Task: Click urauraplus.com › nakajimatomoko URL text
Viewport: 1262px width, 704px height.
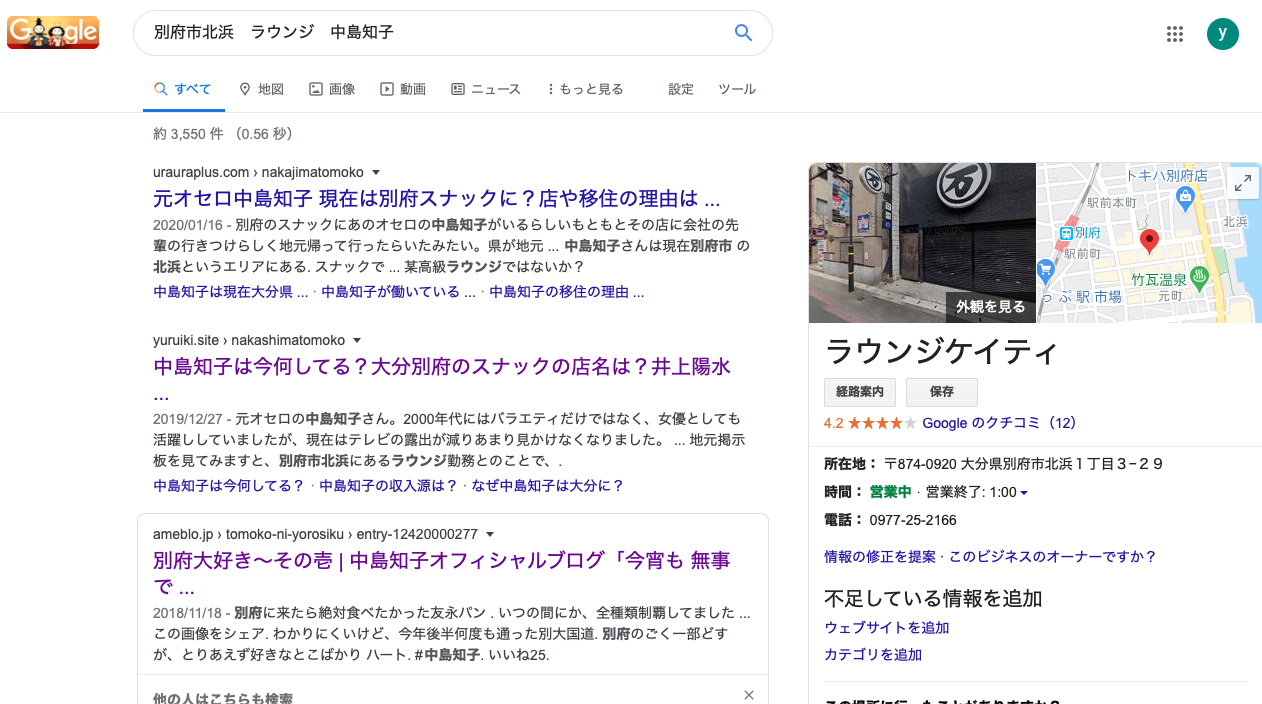Action: [x=258, y=172]
